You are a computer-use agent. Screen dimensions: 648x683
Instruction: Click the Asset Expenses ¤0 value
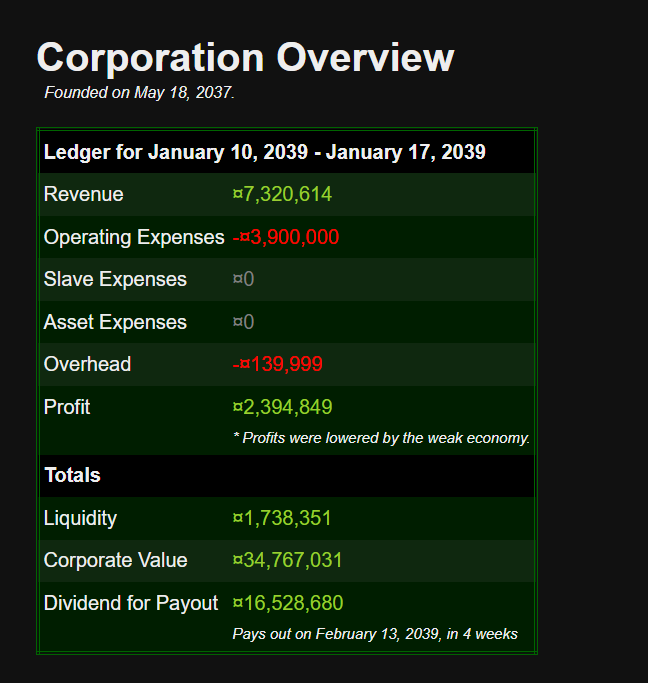243,322
